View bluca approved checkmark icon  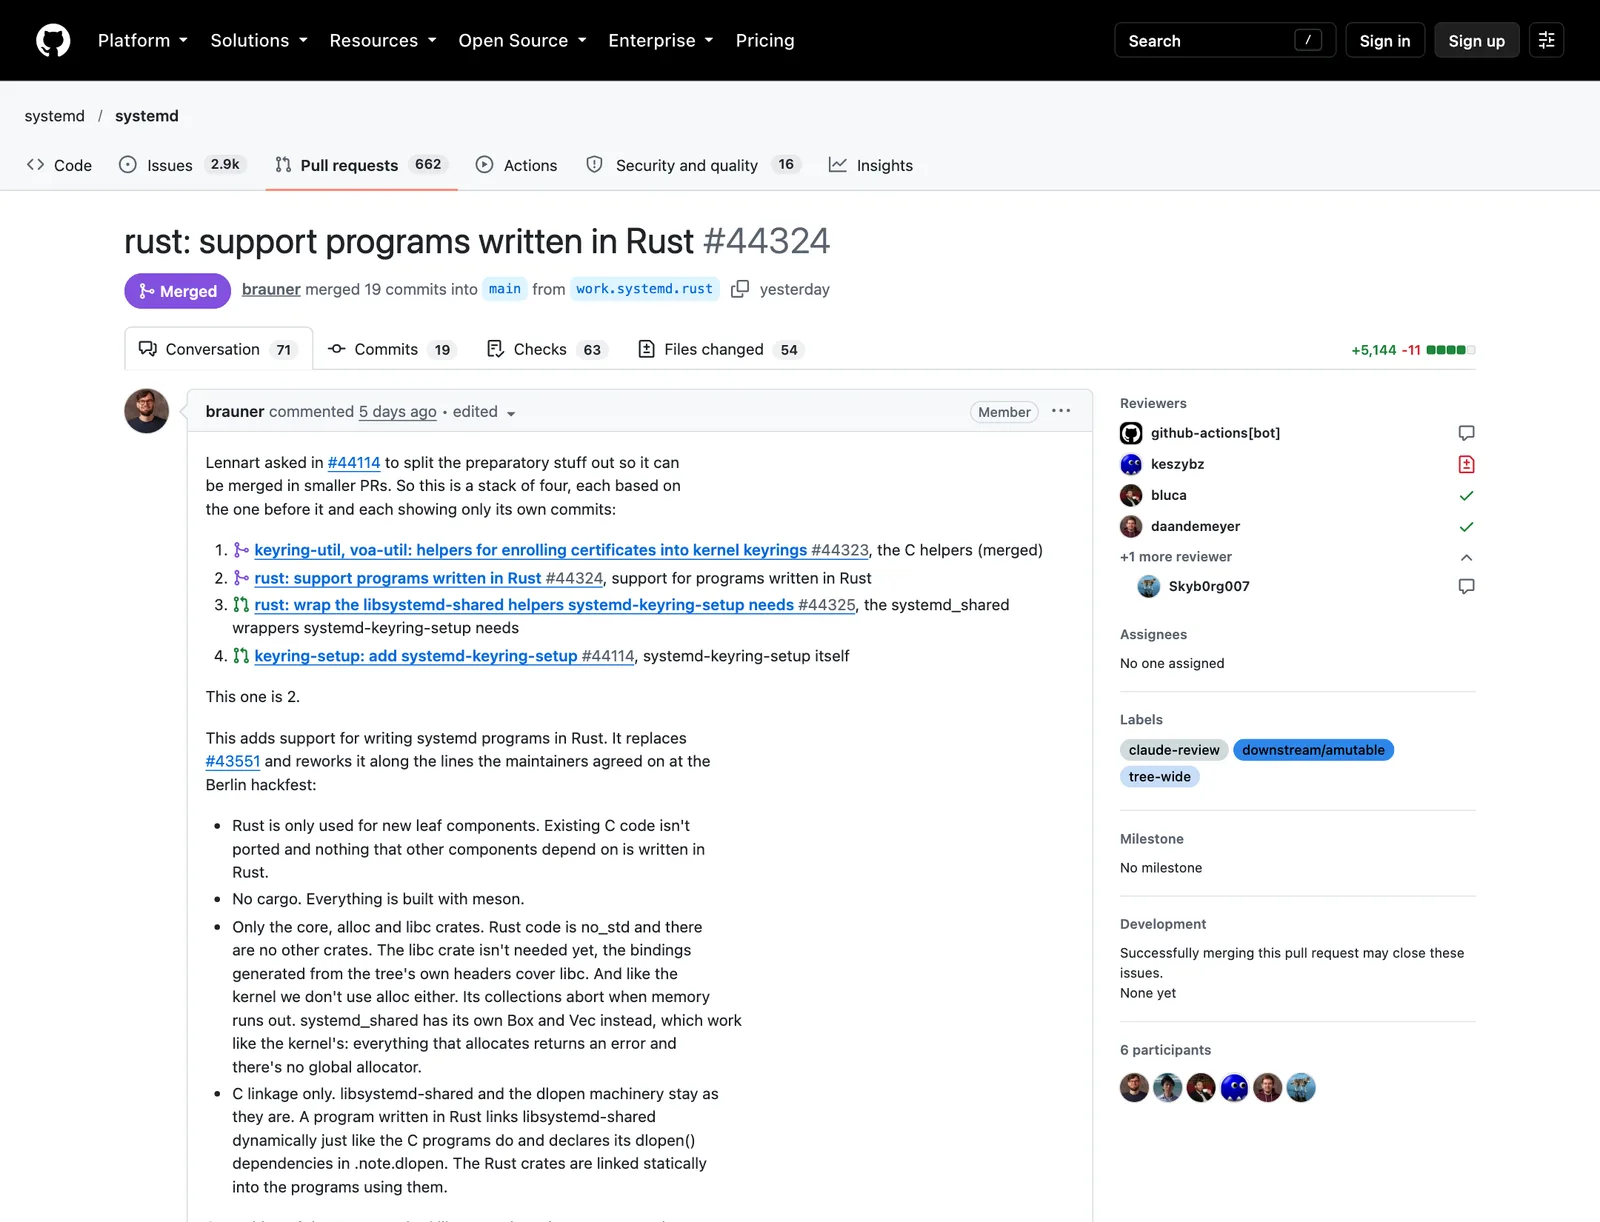click(1466, 495)
